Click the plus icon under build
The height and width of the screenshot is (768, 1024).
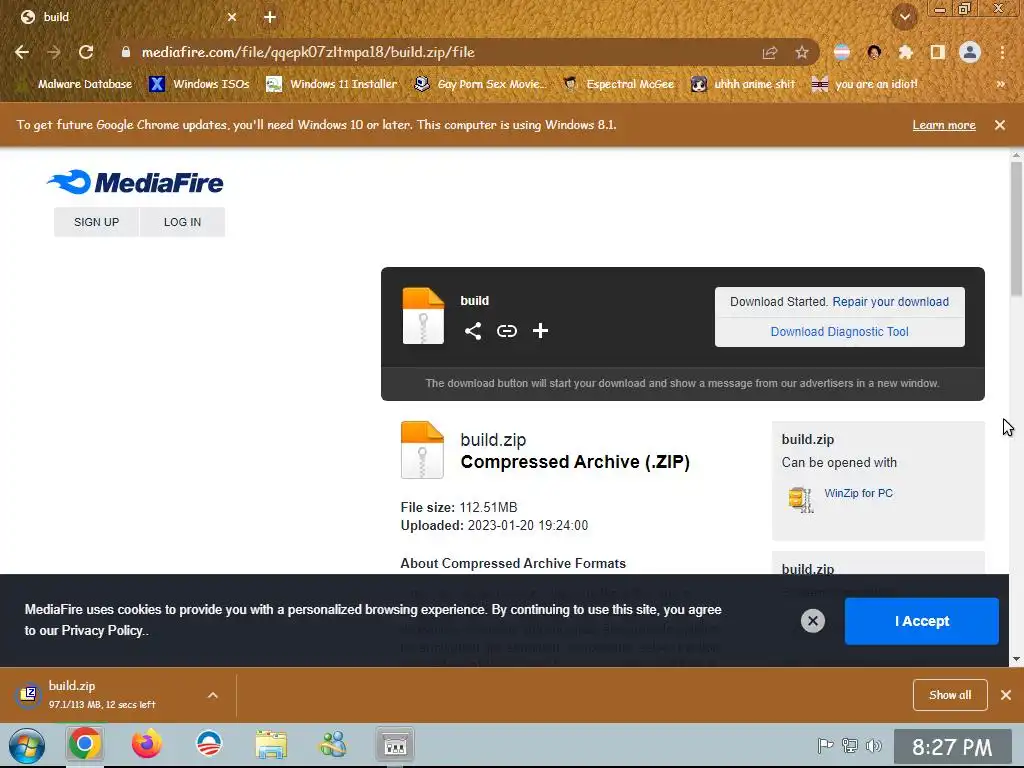540,331
